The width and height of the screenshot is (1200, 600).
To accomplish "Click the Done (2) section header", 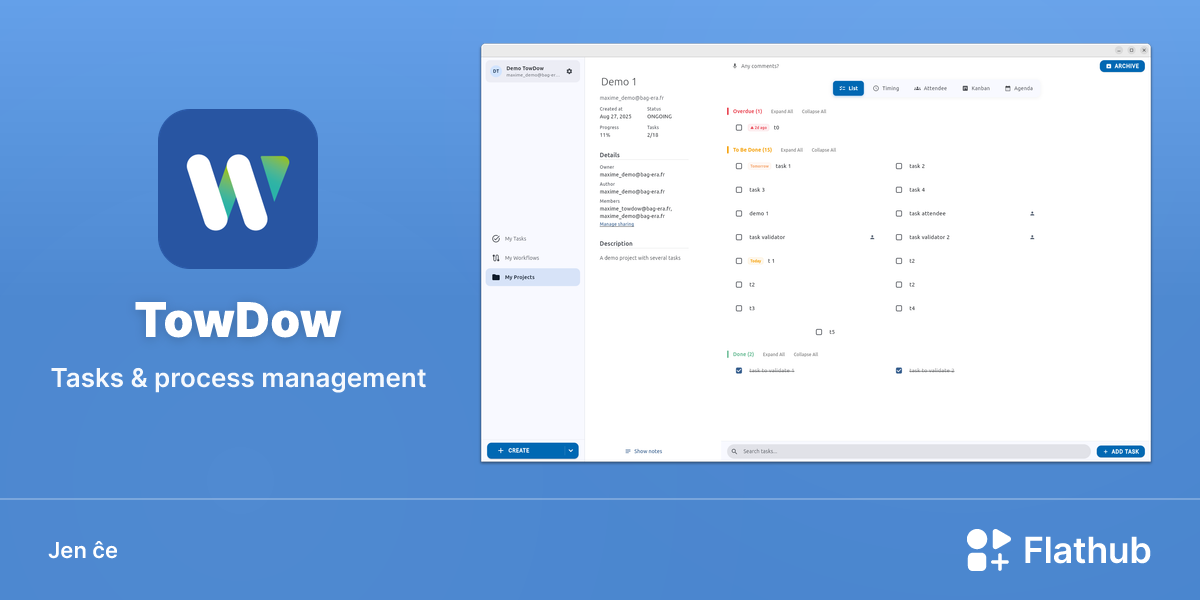I will click(x=743, y=355).
